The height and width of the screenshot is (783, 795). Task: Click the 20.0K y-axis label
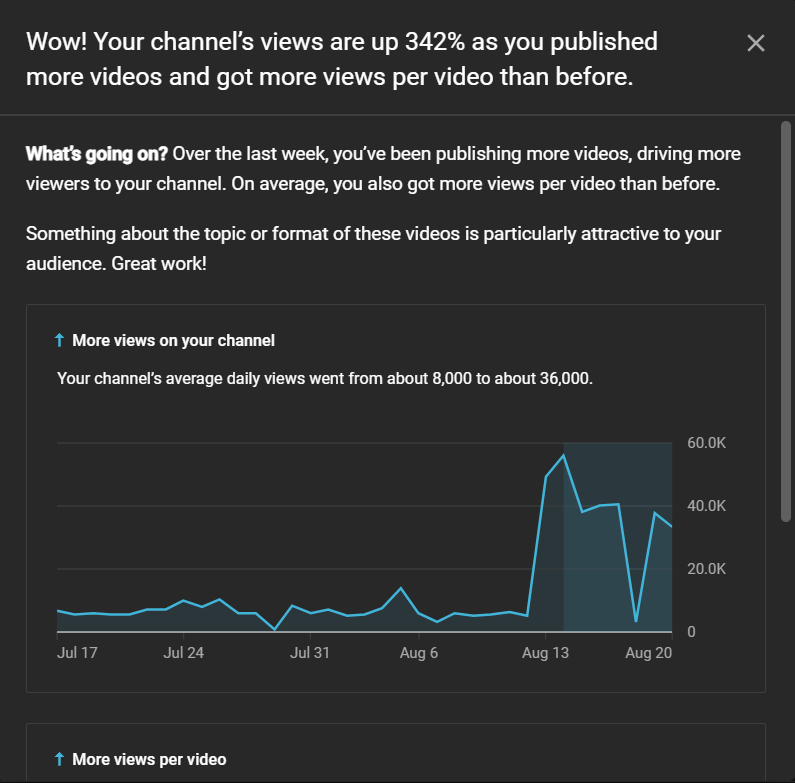(706, 569)
